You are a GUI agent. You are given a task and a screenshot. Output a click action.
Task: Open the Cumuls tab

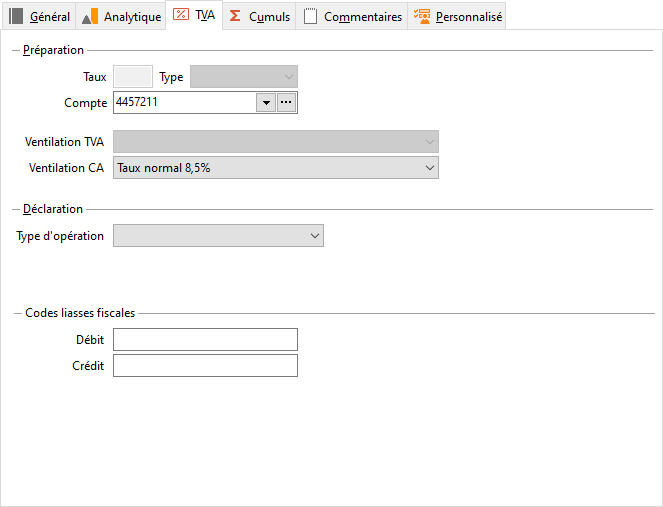coord(259,16)
